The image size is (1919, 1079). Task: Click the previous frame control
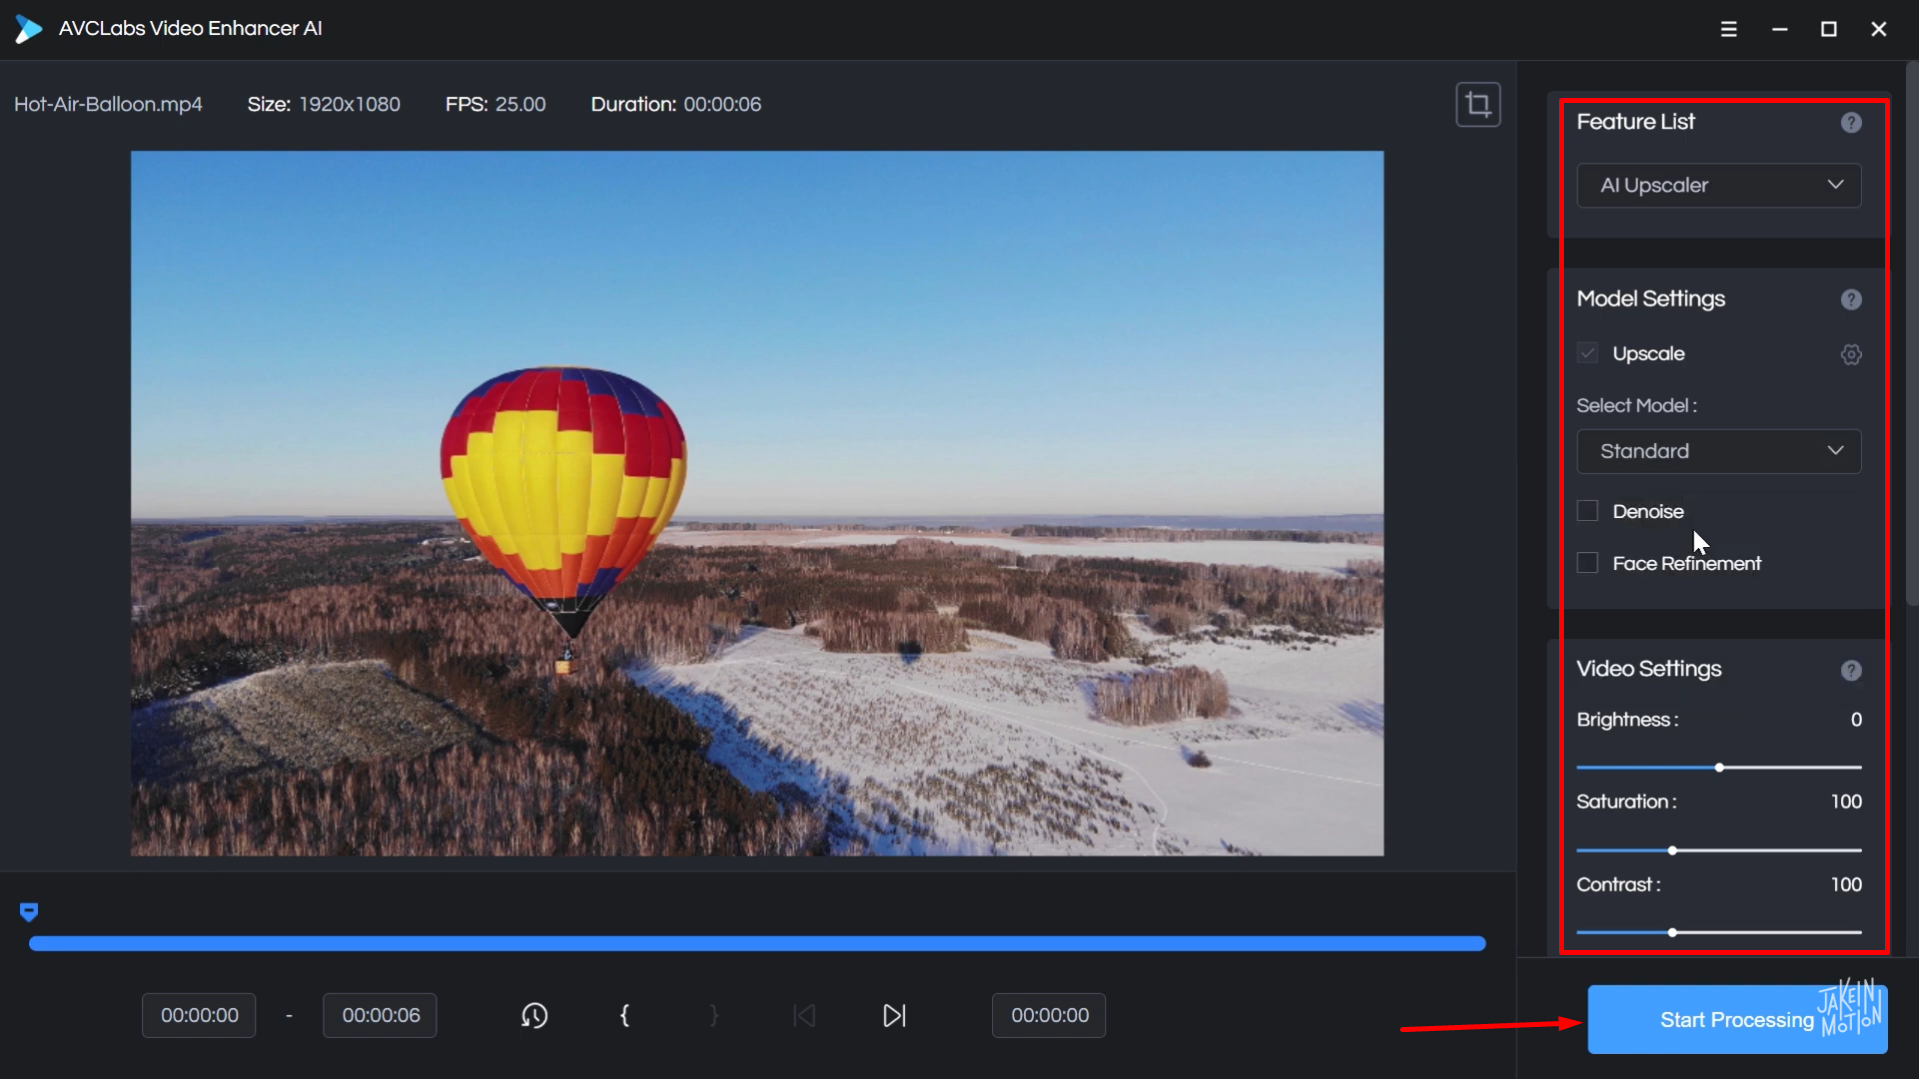point(804,1015)
